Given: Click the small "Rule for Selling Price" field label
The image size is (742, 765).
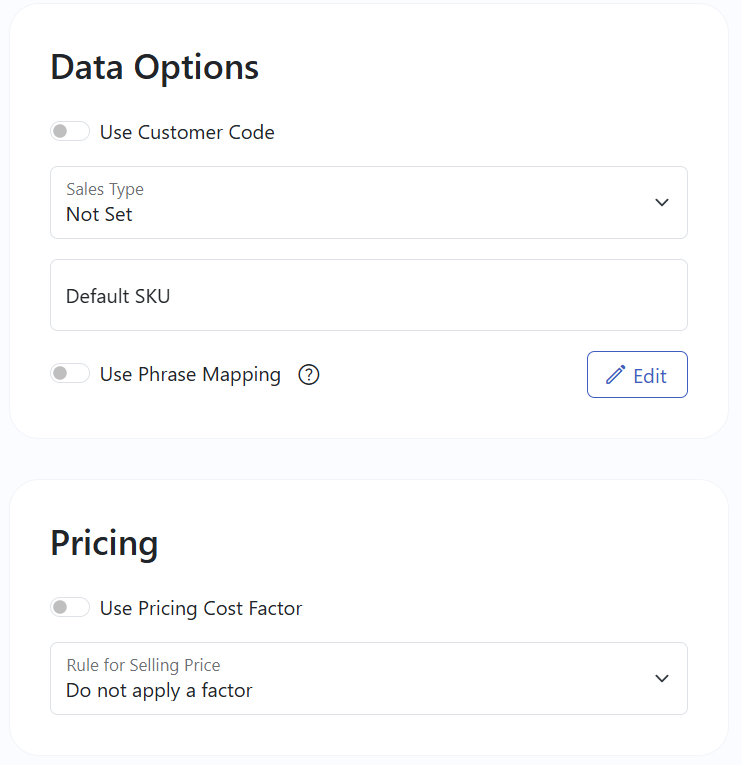Looking at the screenshot, I should click(143, 665).
